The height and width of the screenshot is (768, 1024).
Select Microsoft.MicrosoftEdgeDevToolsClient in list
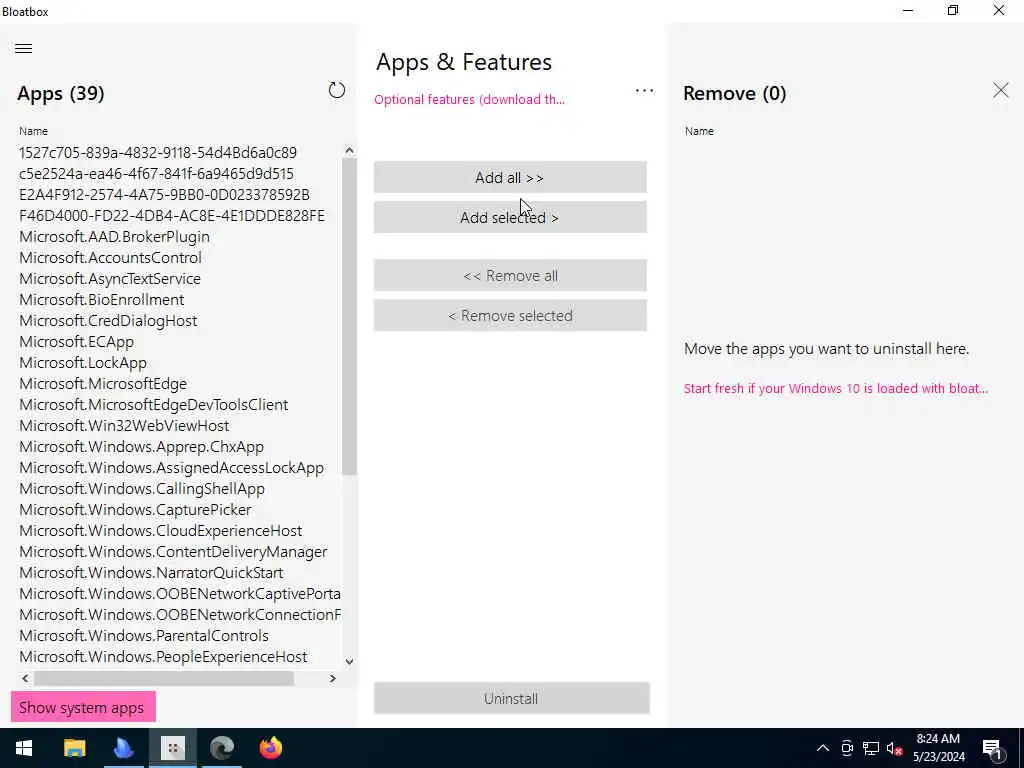153,404
